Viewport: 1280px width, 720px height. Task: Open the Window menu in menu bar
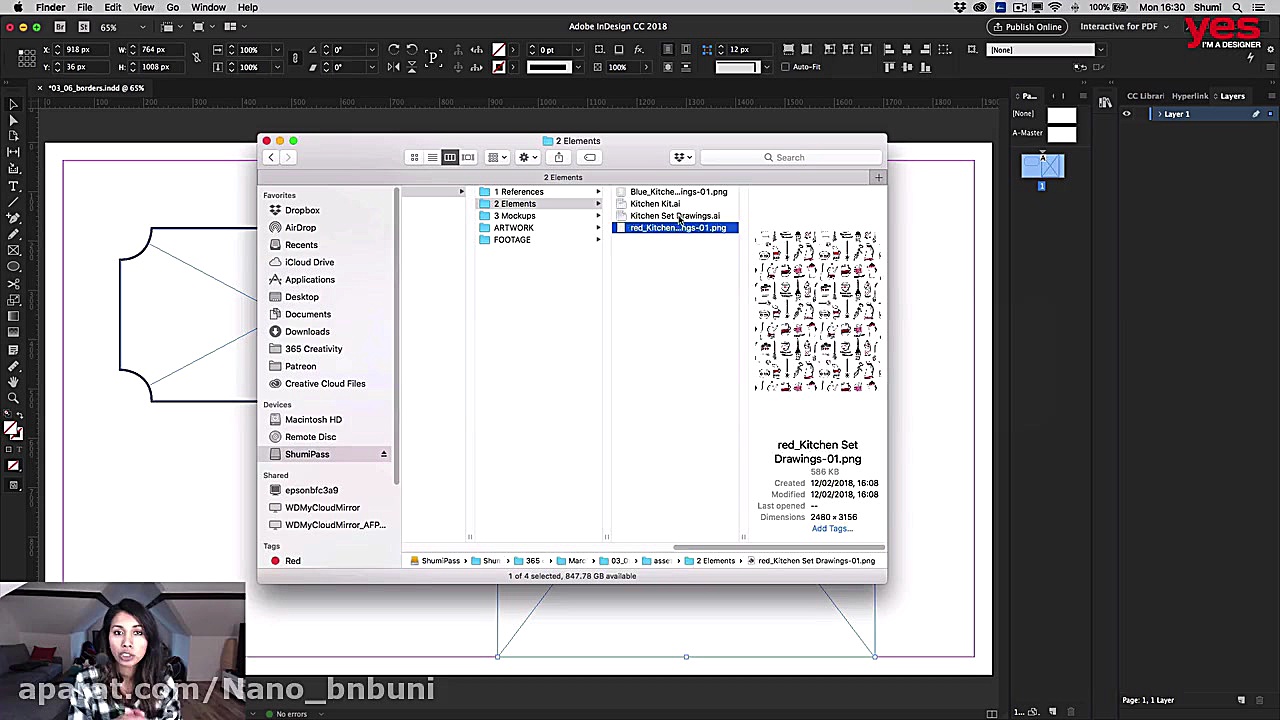point(208,7)
